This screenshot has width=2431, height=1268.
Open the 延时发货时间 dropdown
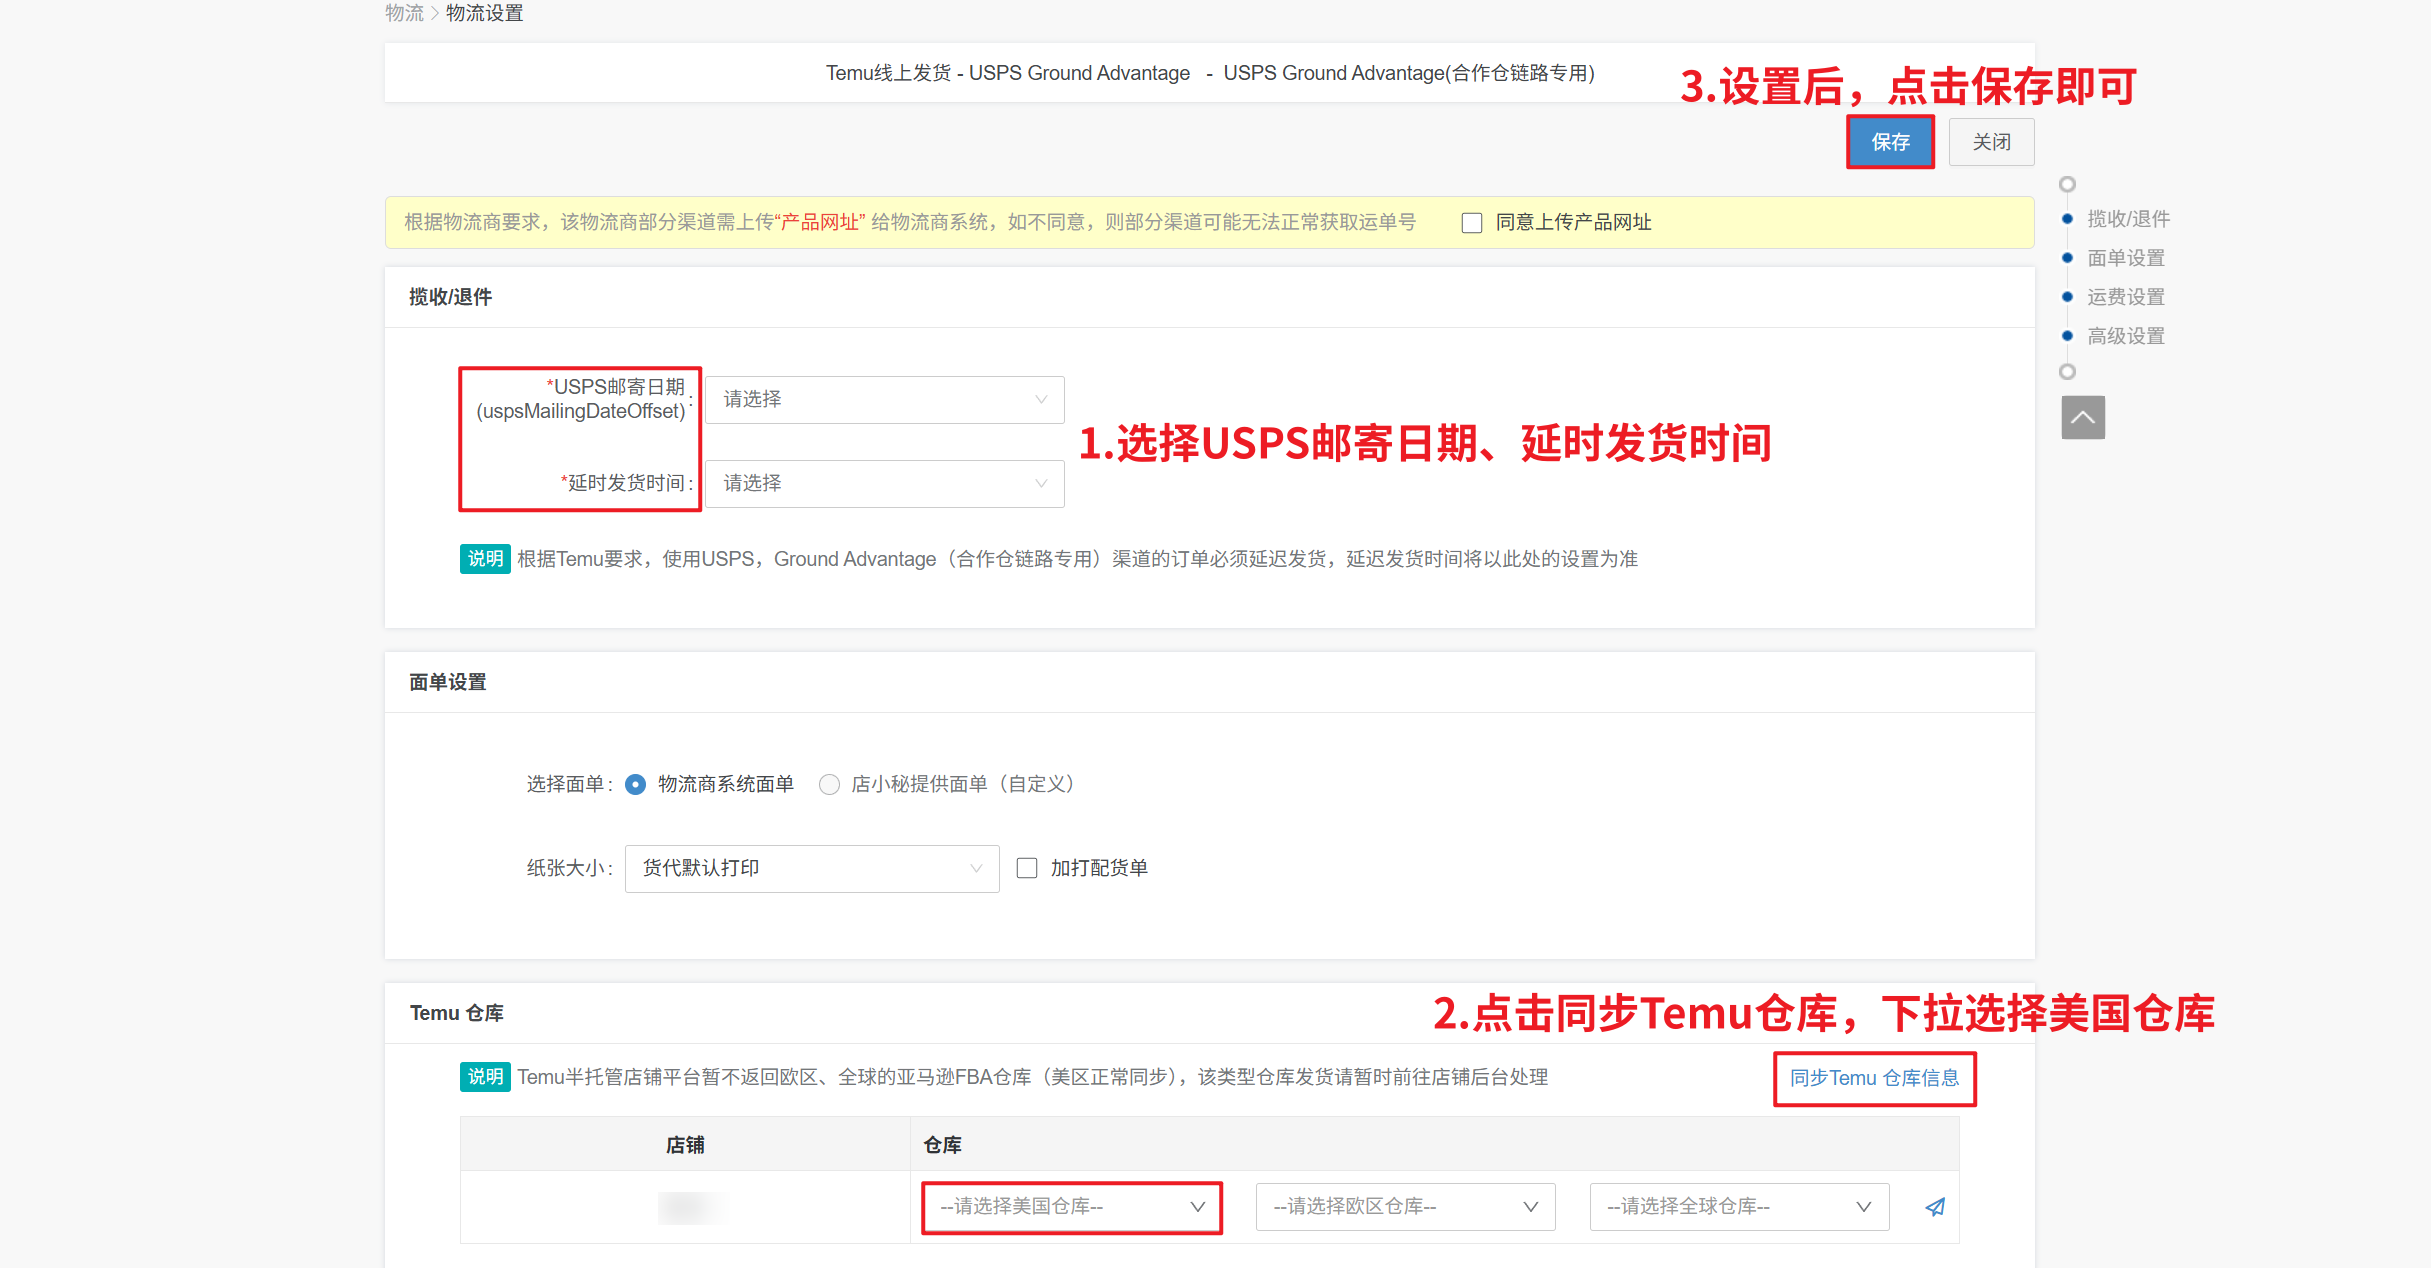pos(884,484)
